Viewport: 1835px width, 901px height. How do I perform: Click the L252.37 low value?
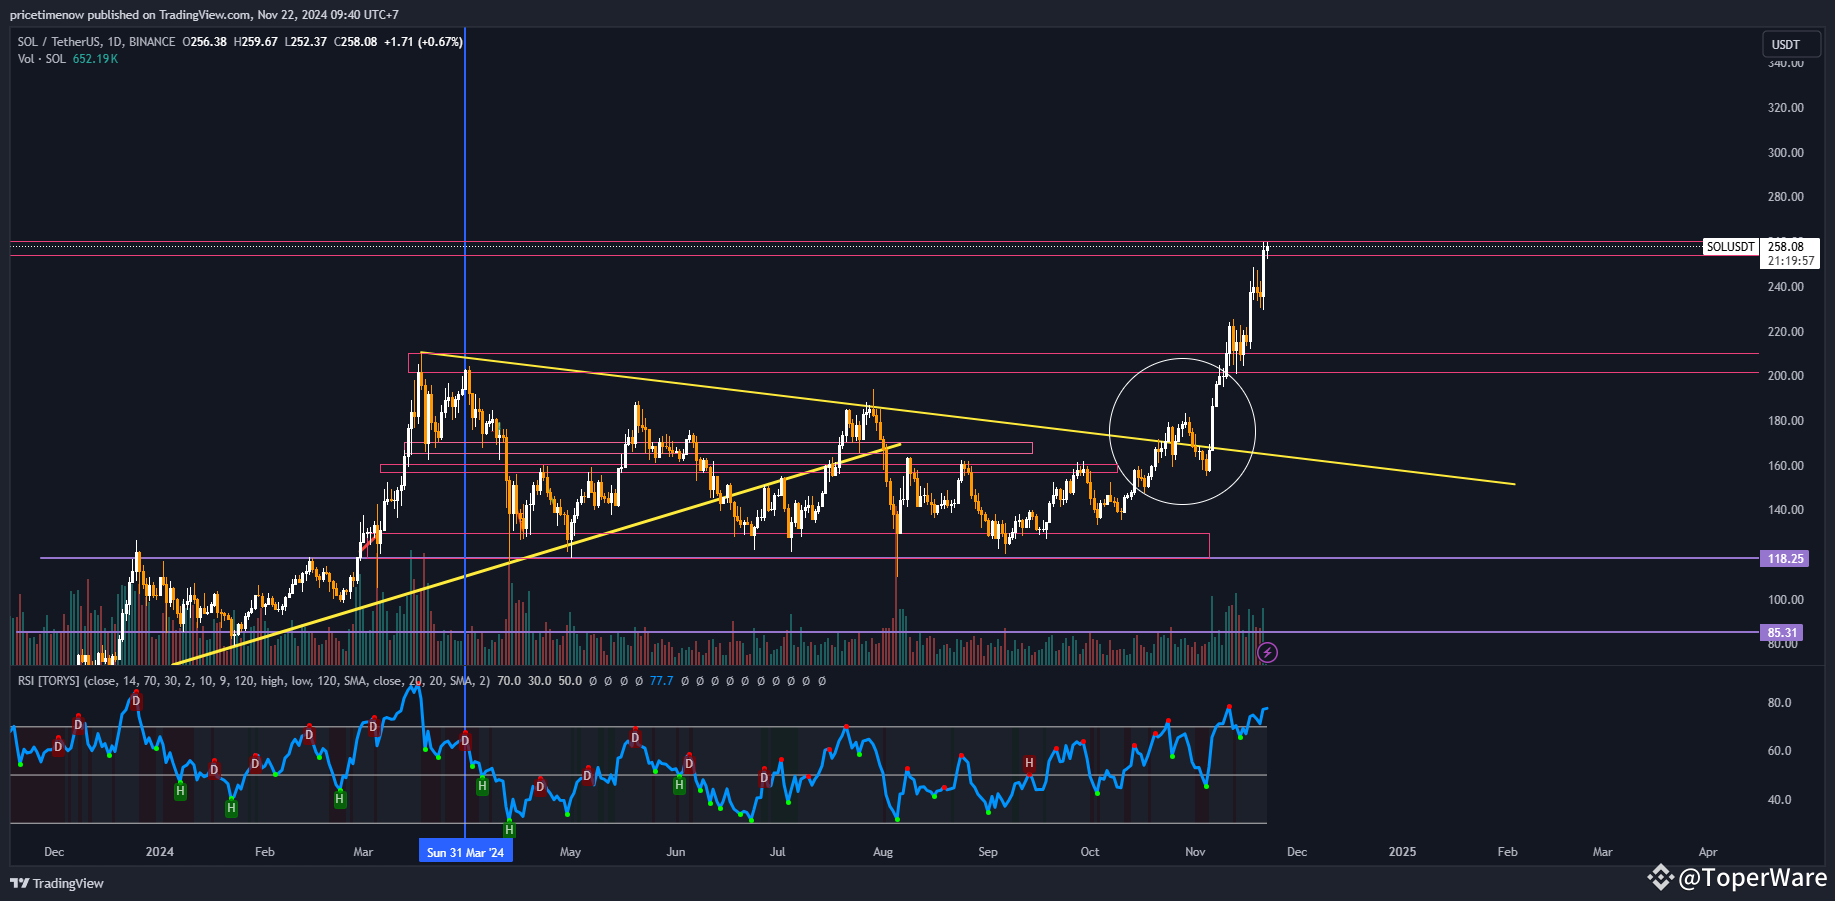tap(306, 42)
